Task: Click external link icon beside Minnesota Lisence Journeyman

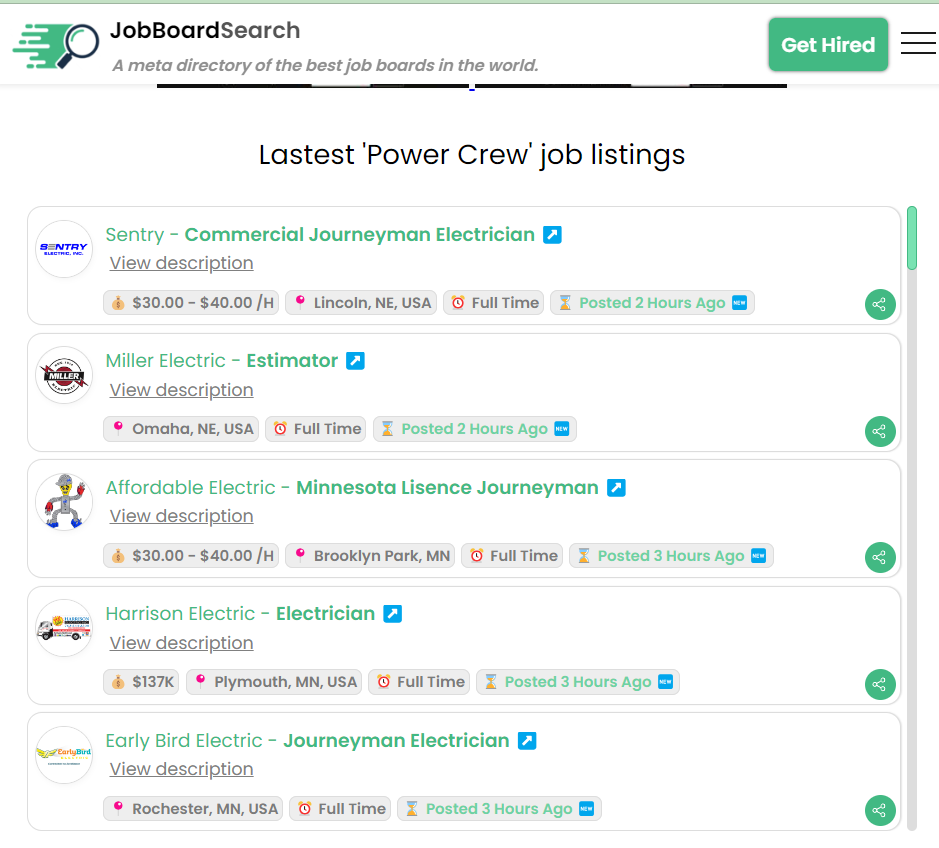Action: [616, 488]
